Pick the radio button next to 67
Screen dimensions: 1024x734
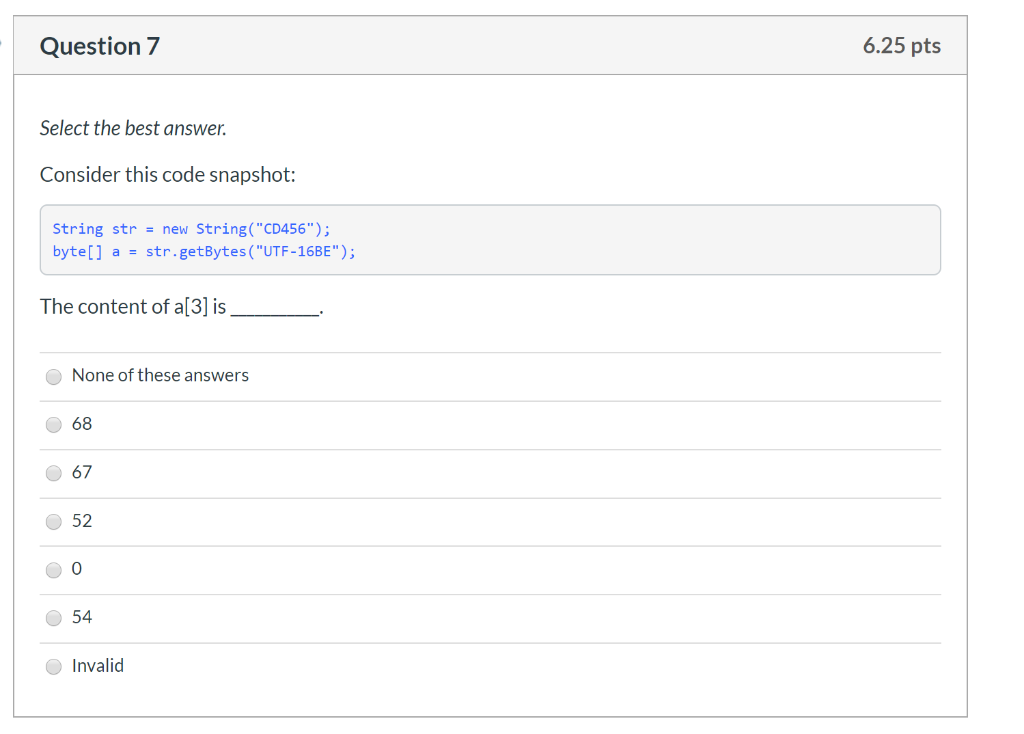click(x=54, y=473)
